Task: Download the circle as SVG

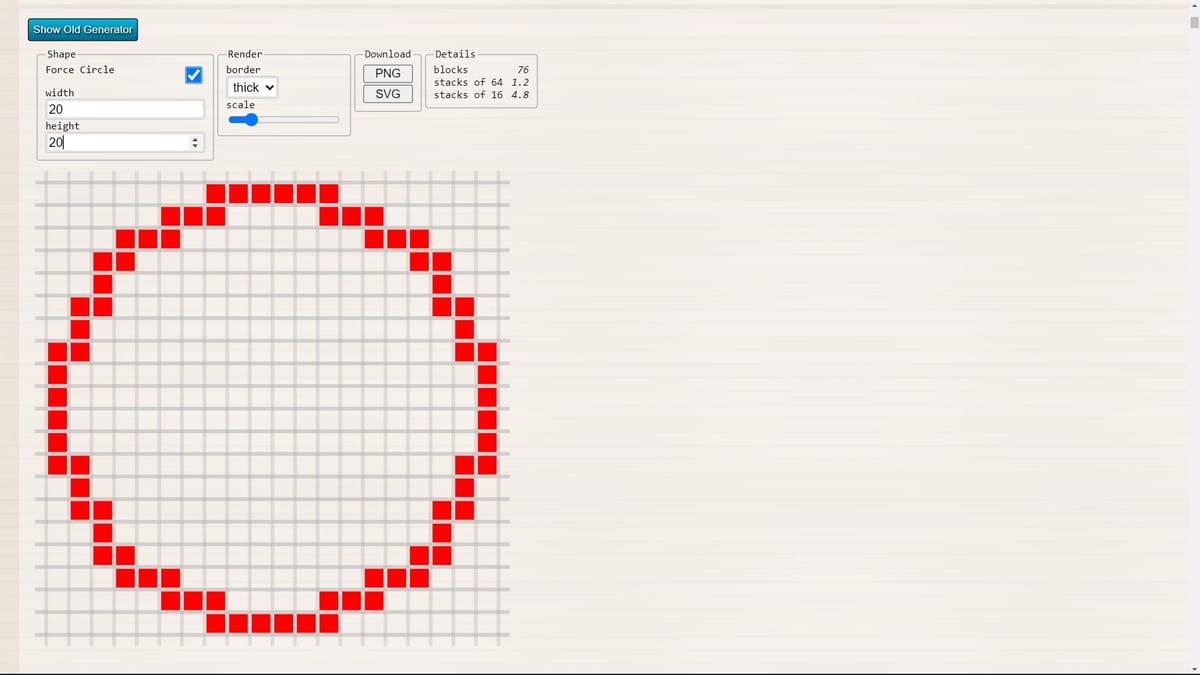Action: coord(387,94)
